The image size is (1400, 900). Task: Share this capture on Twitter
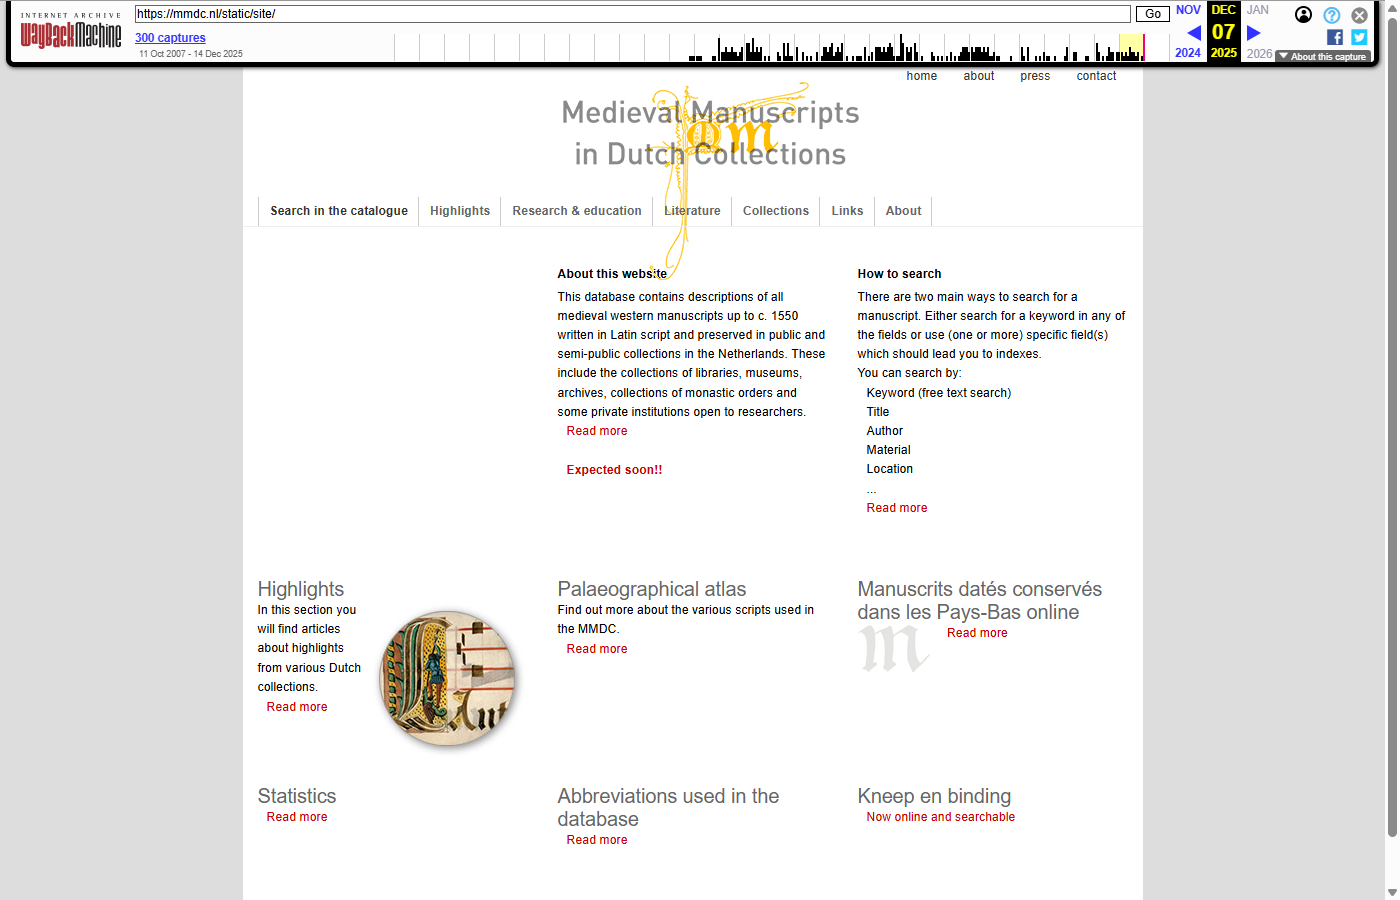(1358, 36)
